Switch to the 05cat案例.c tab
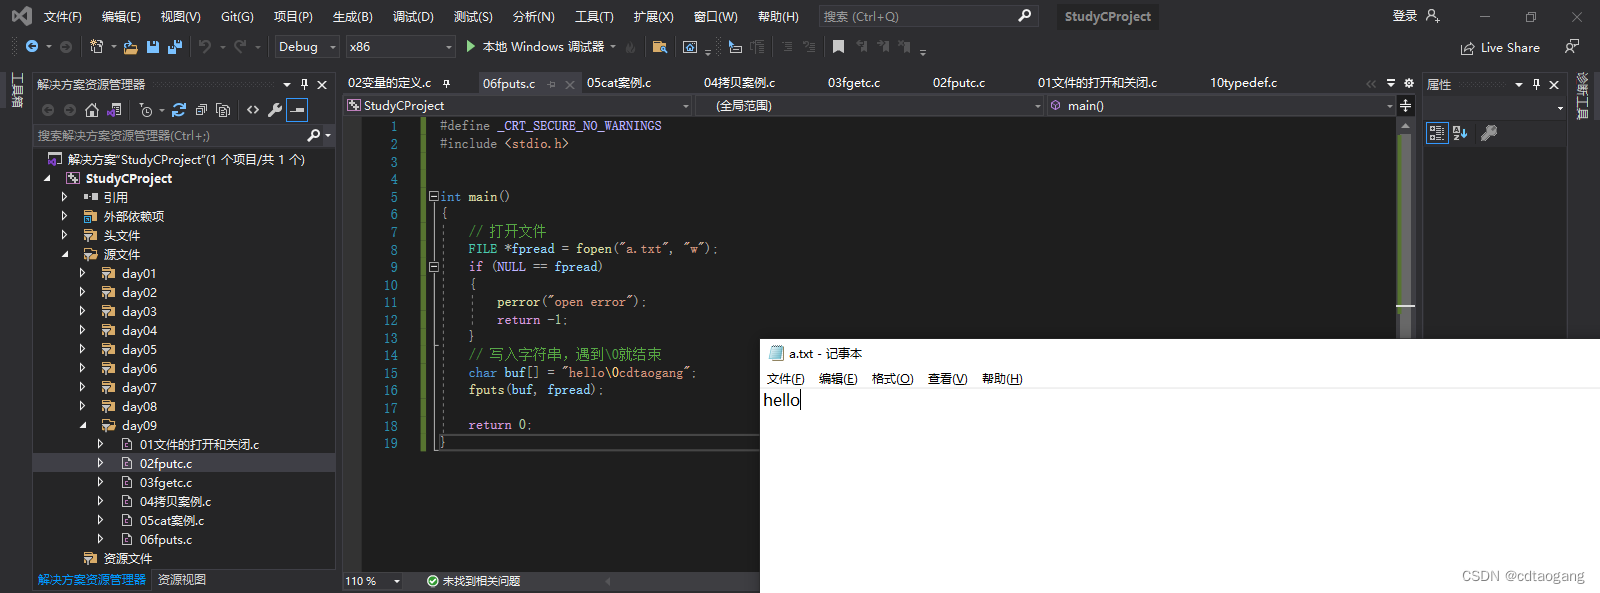1600x593 pixels. (619, 83)
